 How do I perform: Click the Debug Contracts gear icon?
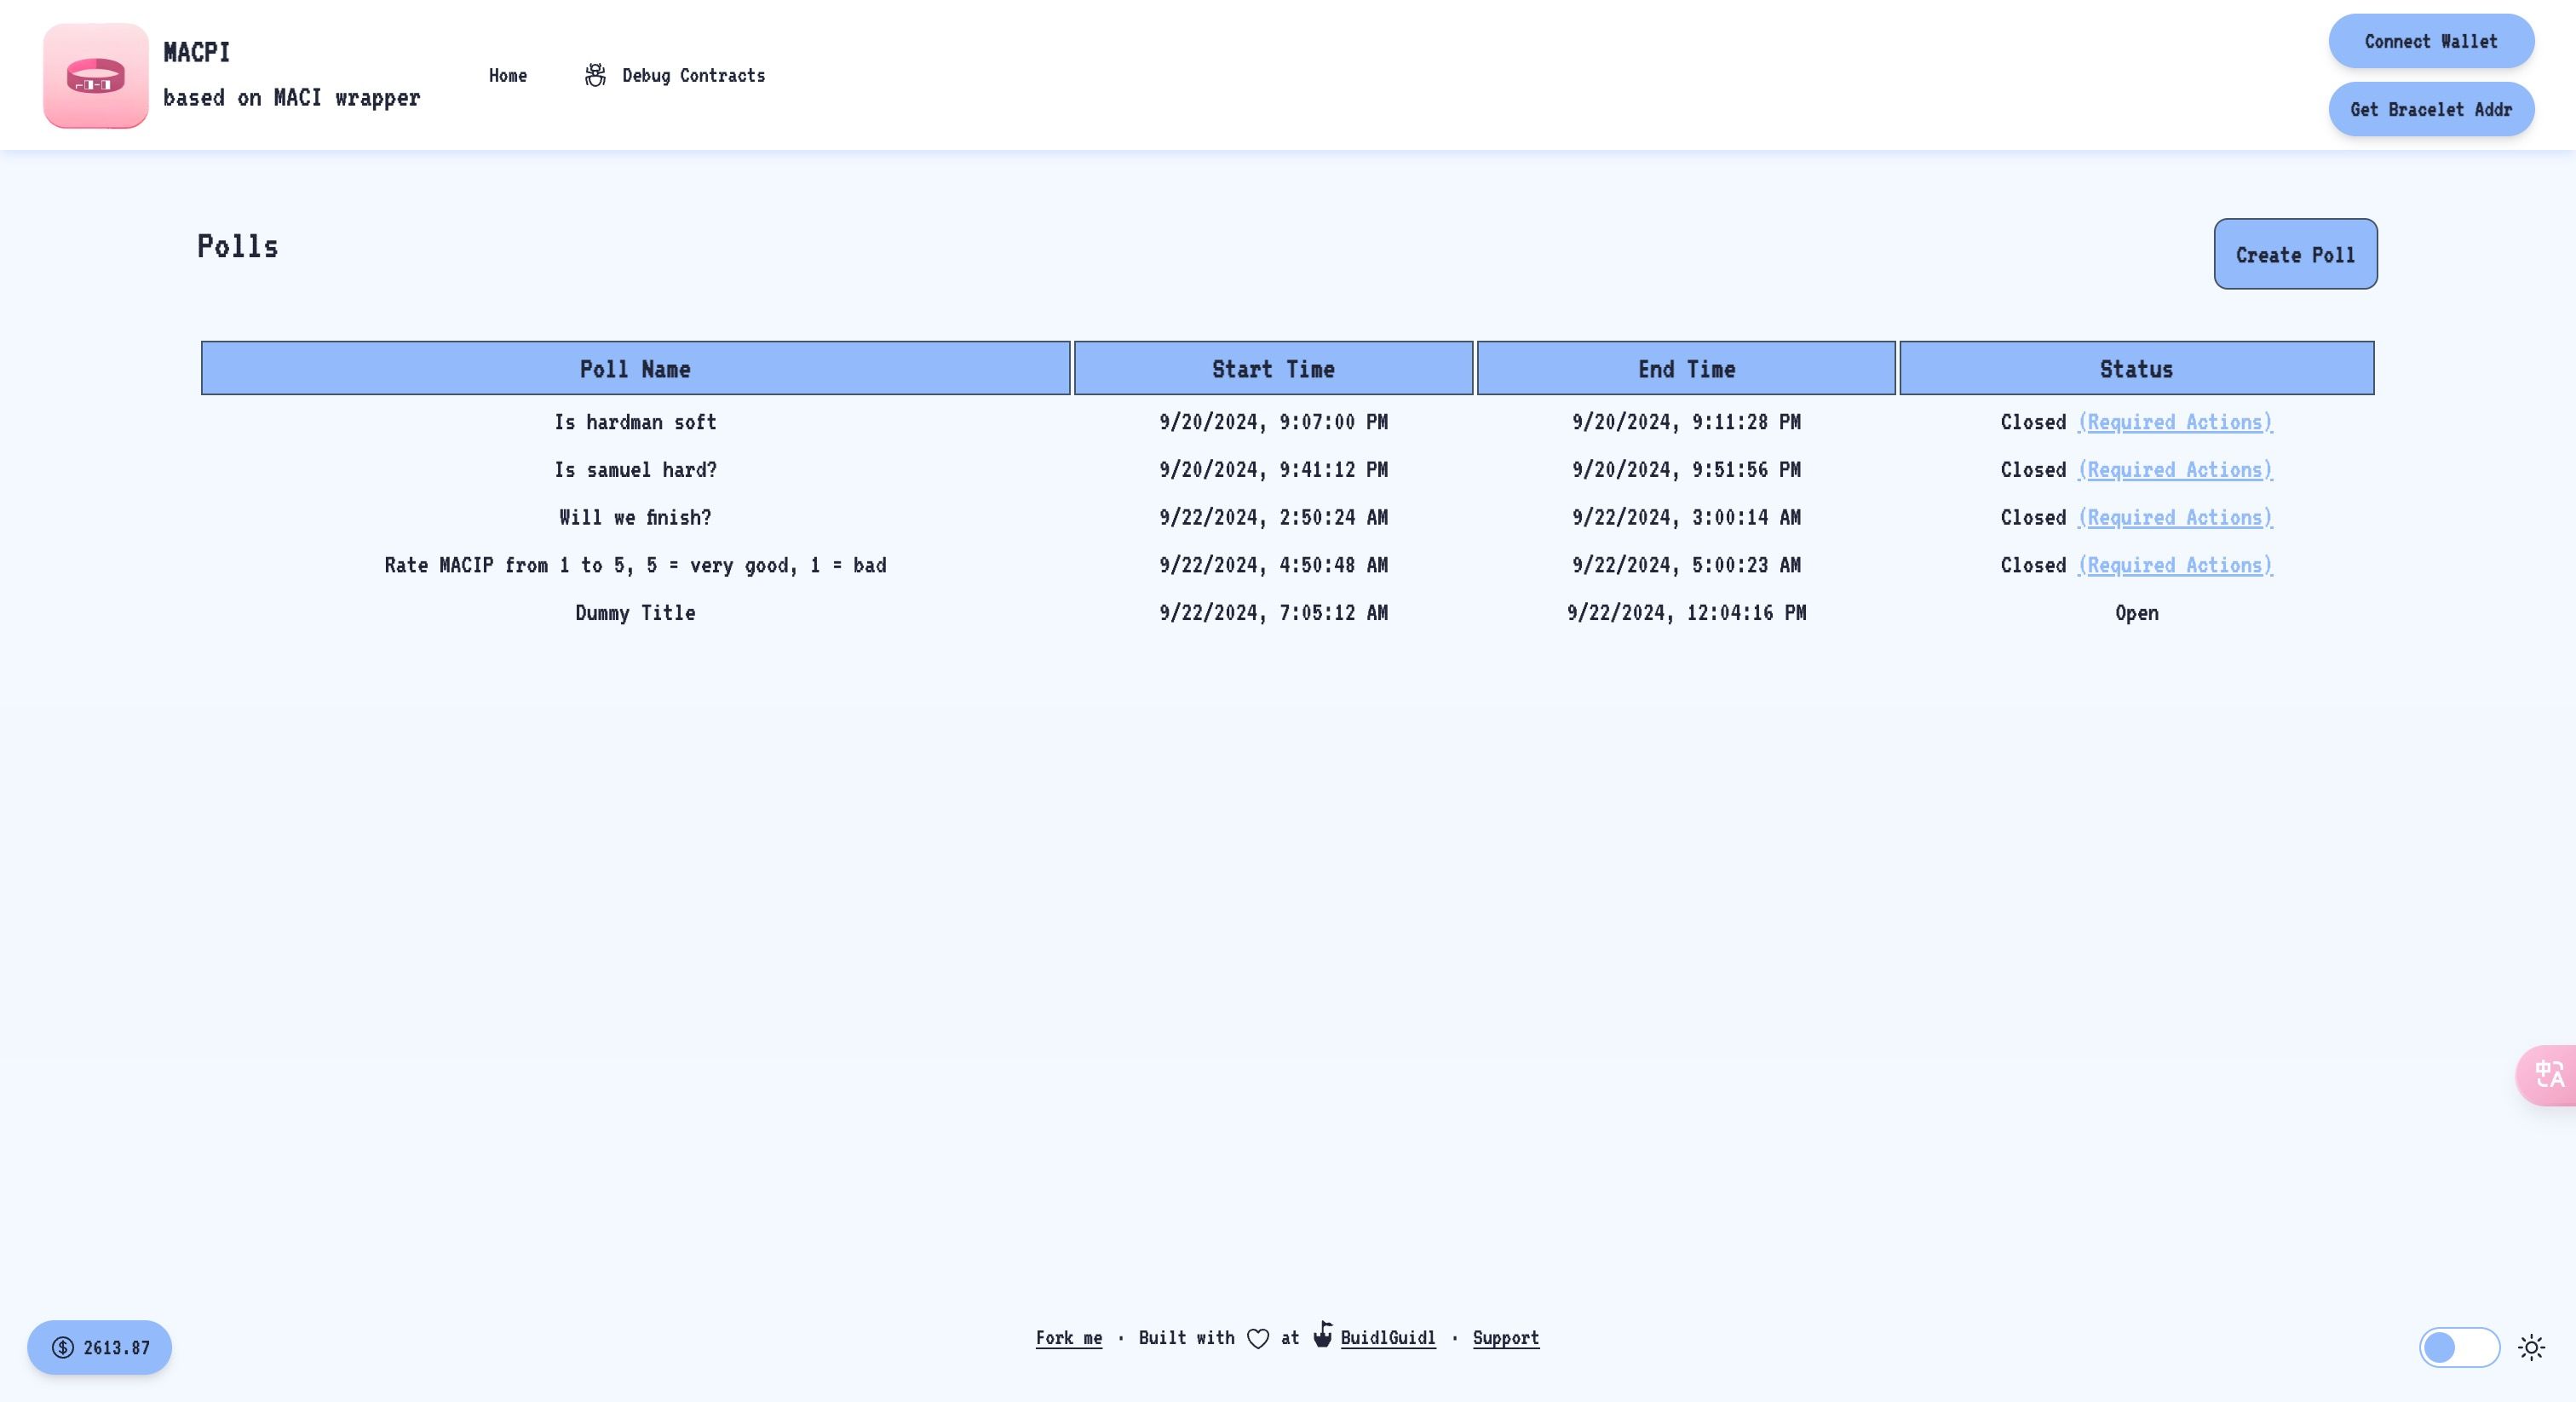595,74
